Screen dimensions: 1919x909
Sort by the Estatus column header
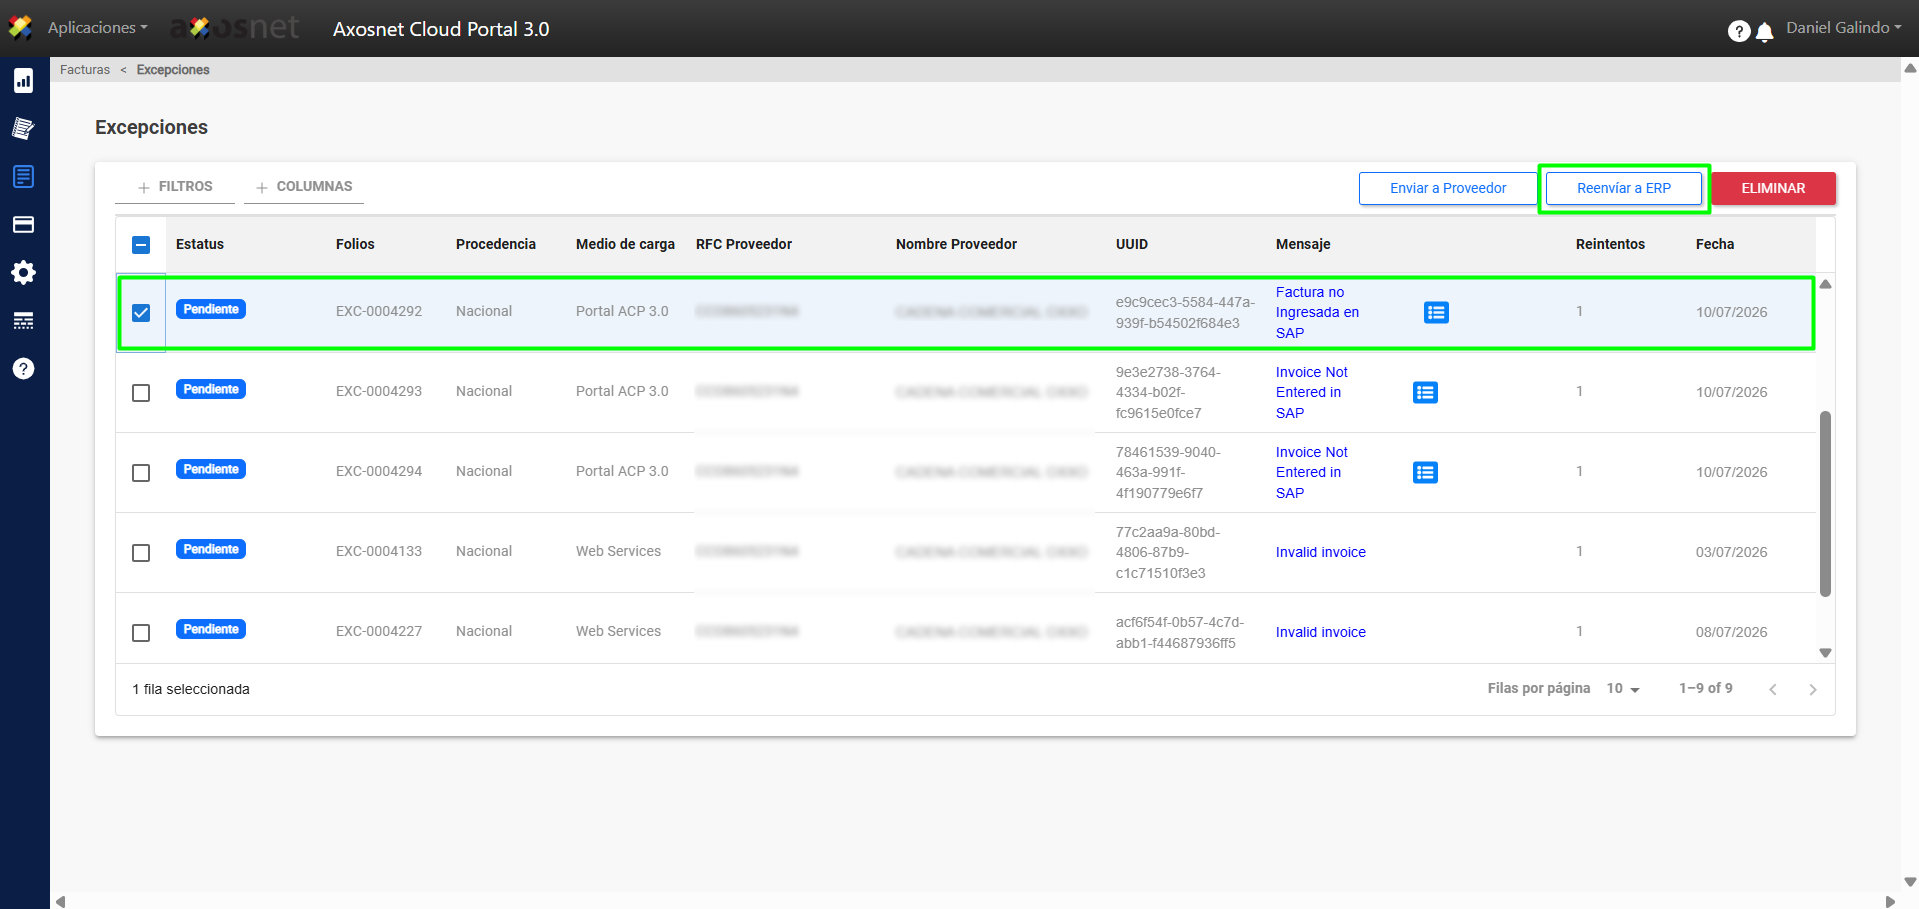(x=200, y=244)
